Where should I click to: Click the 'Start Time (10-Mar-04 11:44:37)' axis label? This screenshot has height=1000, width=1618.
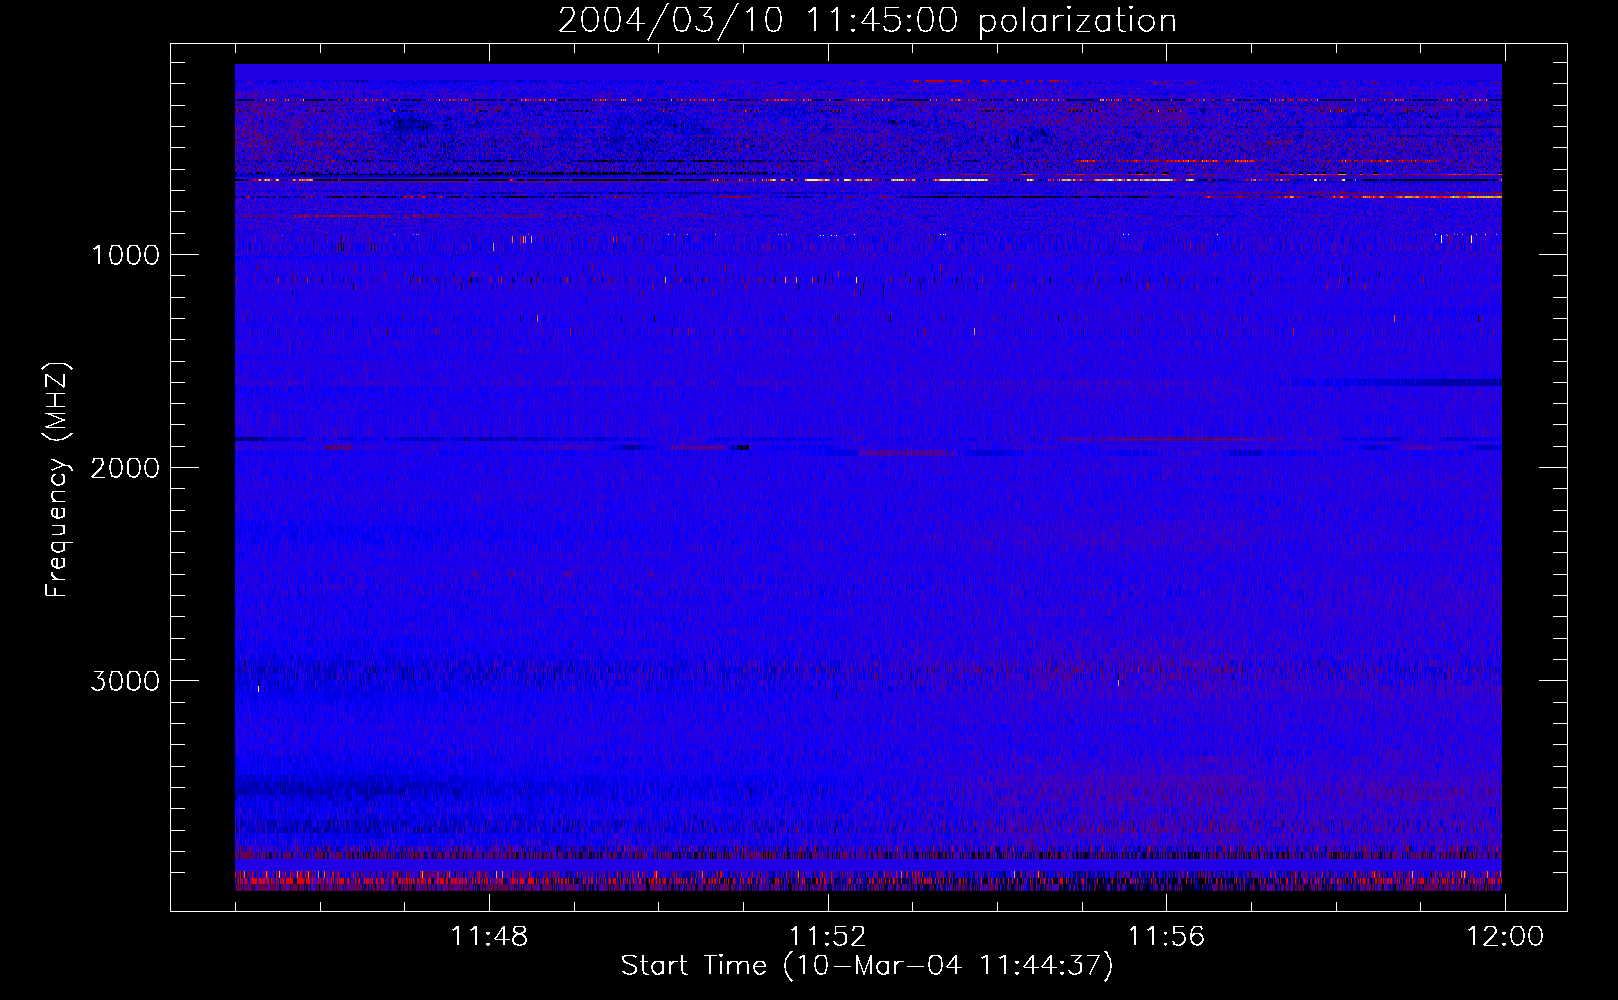867,966
